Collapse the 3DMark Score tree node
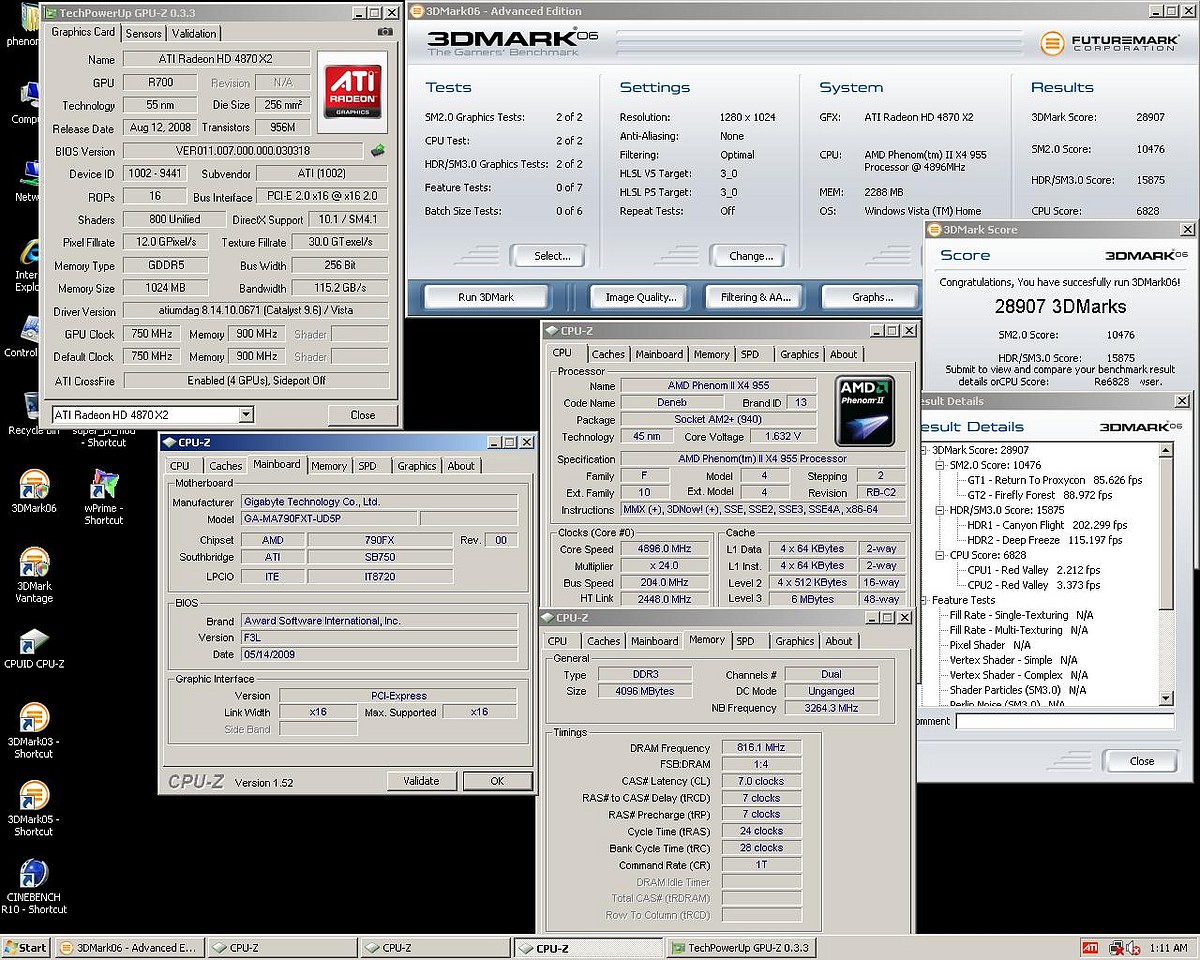This screenshot has width=1200, height=960. click(x=925, y=450)
